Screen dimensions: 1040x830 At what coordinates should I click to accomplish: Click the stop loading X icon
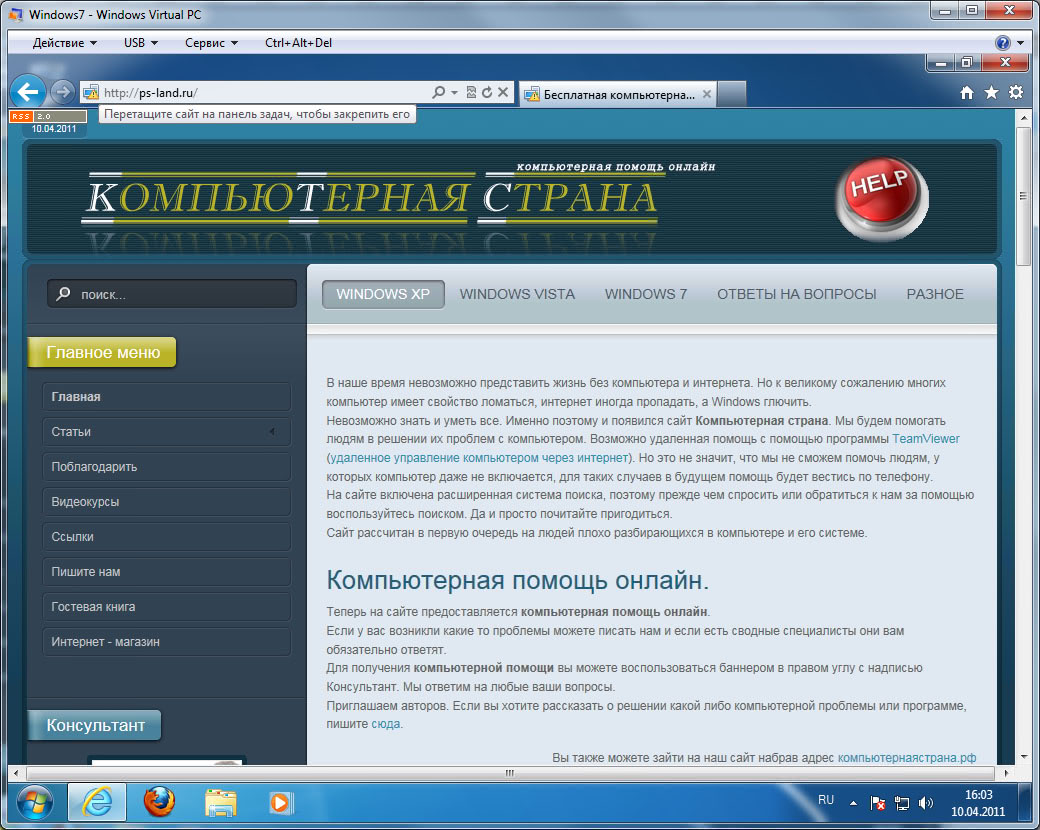[x=503, y=92]
